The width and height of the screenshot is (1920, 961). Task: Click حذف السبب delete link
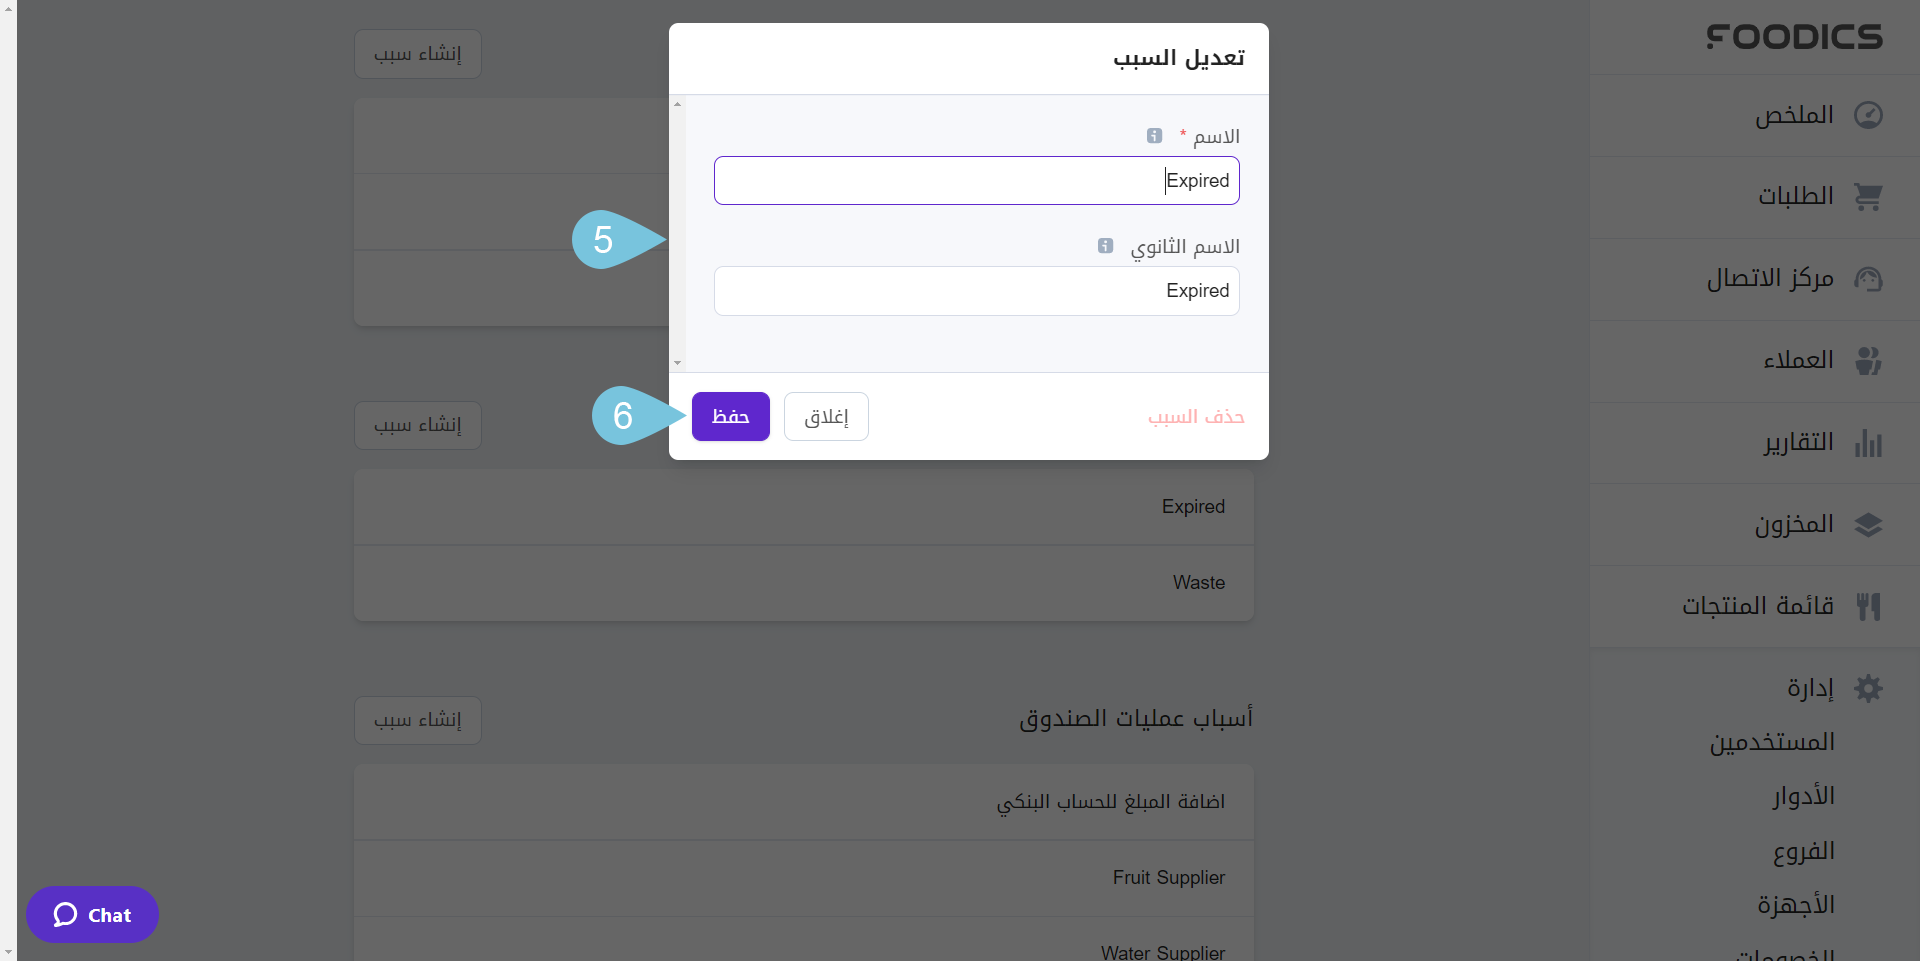click(1196, 417)
